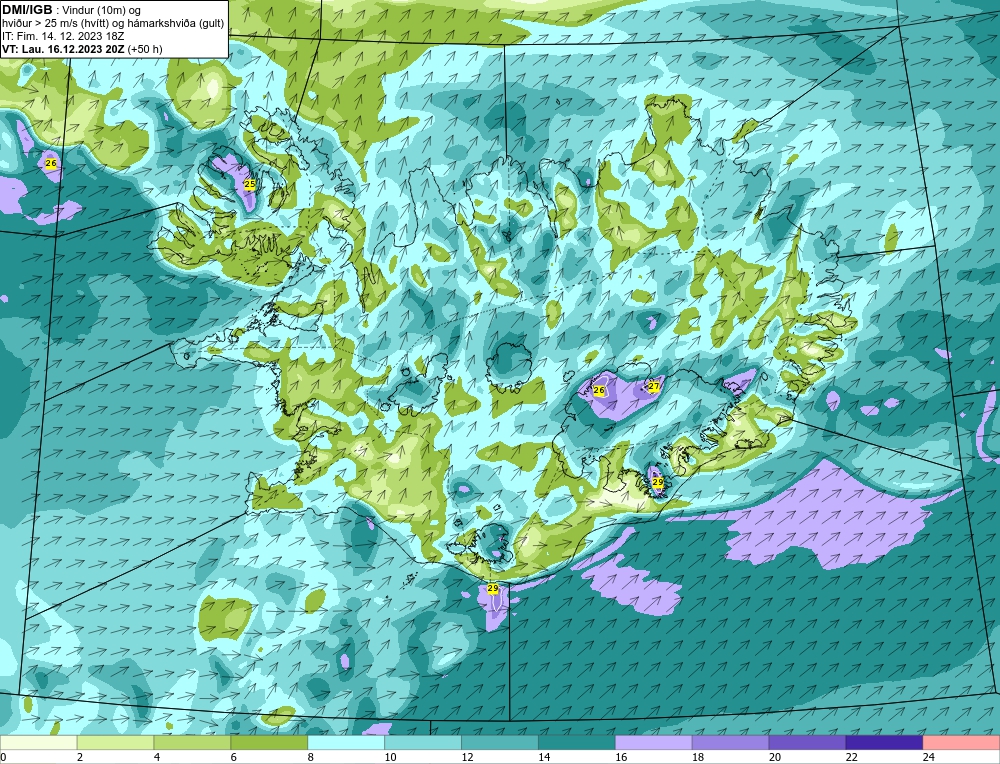
Task: Click the scale value 6 under the legend
Action: point(234,758)
